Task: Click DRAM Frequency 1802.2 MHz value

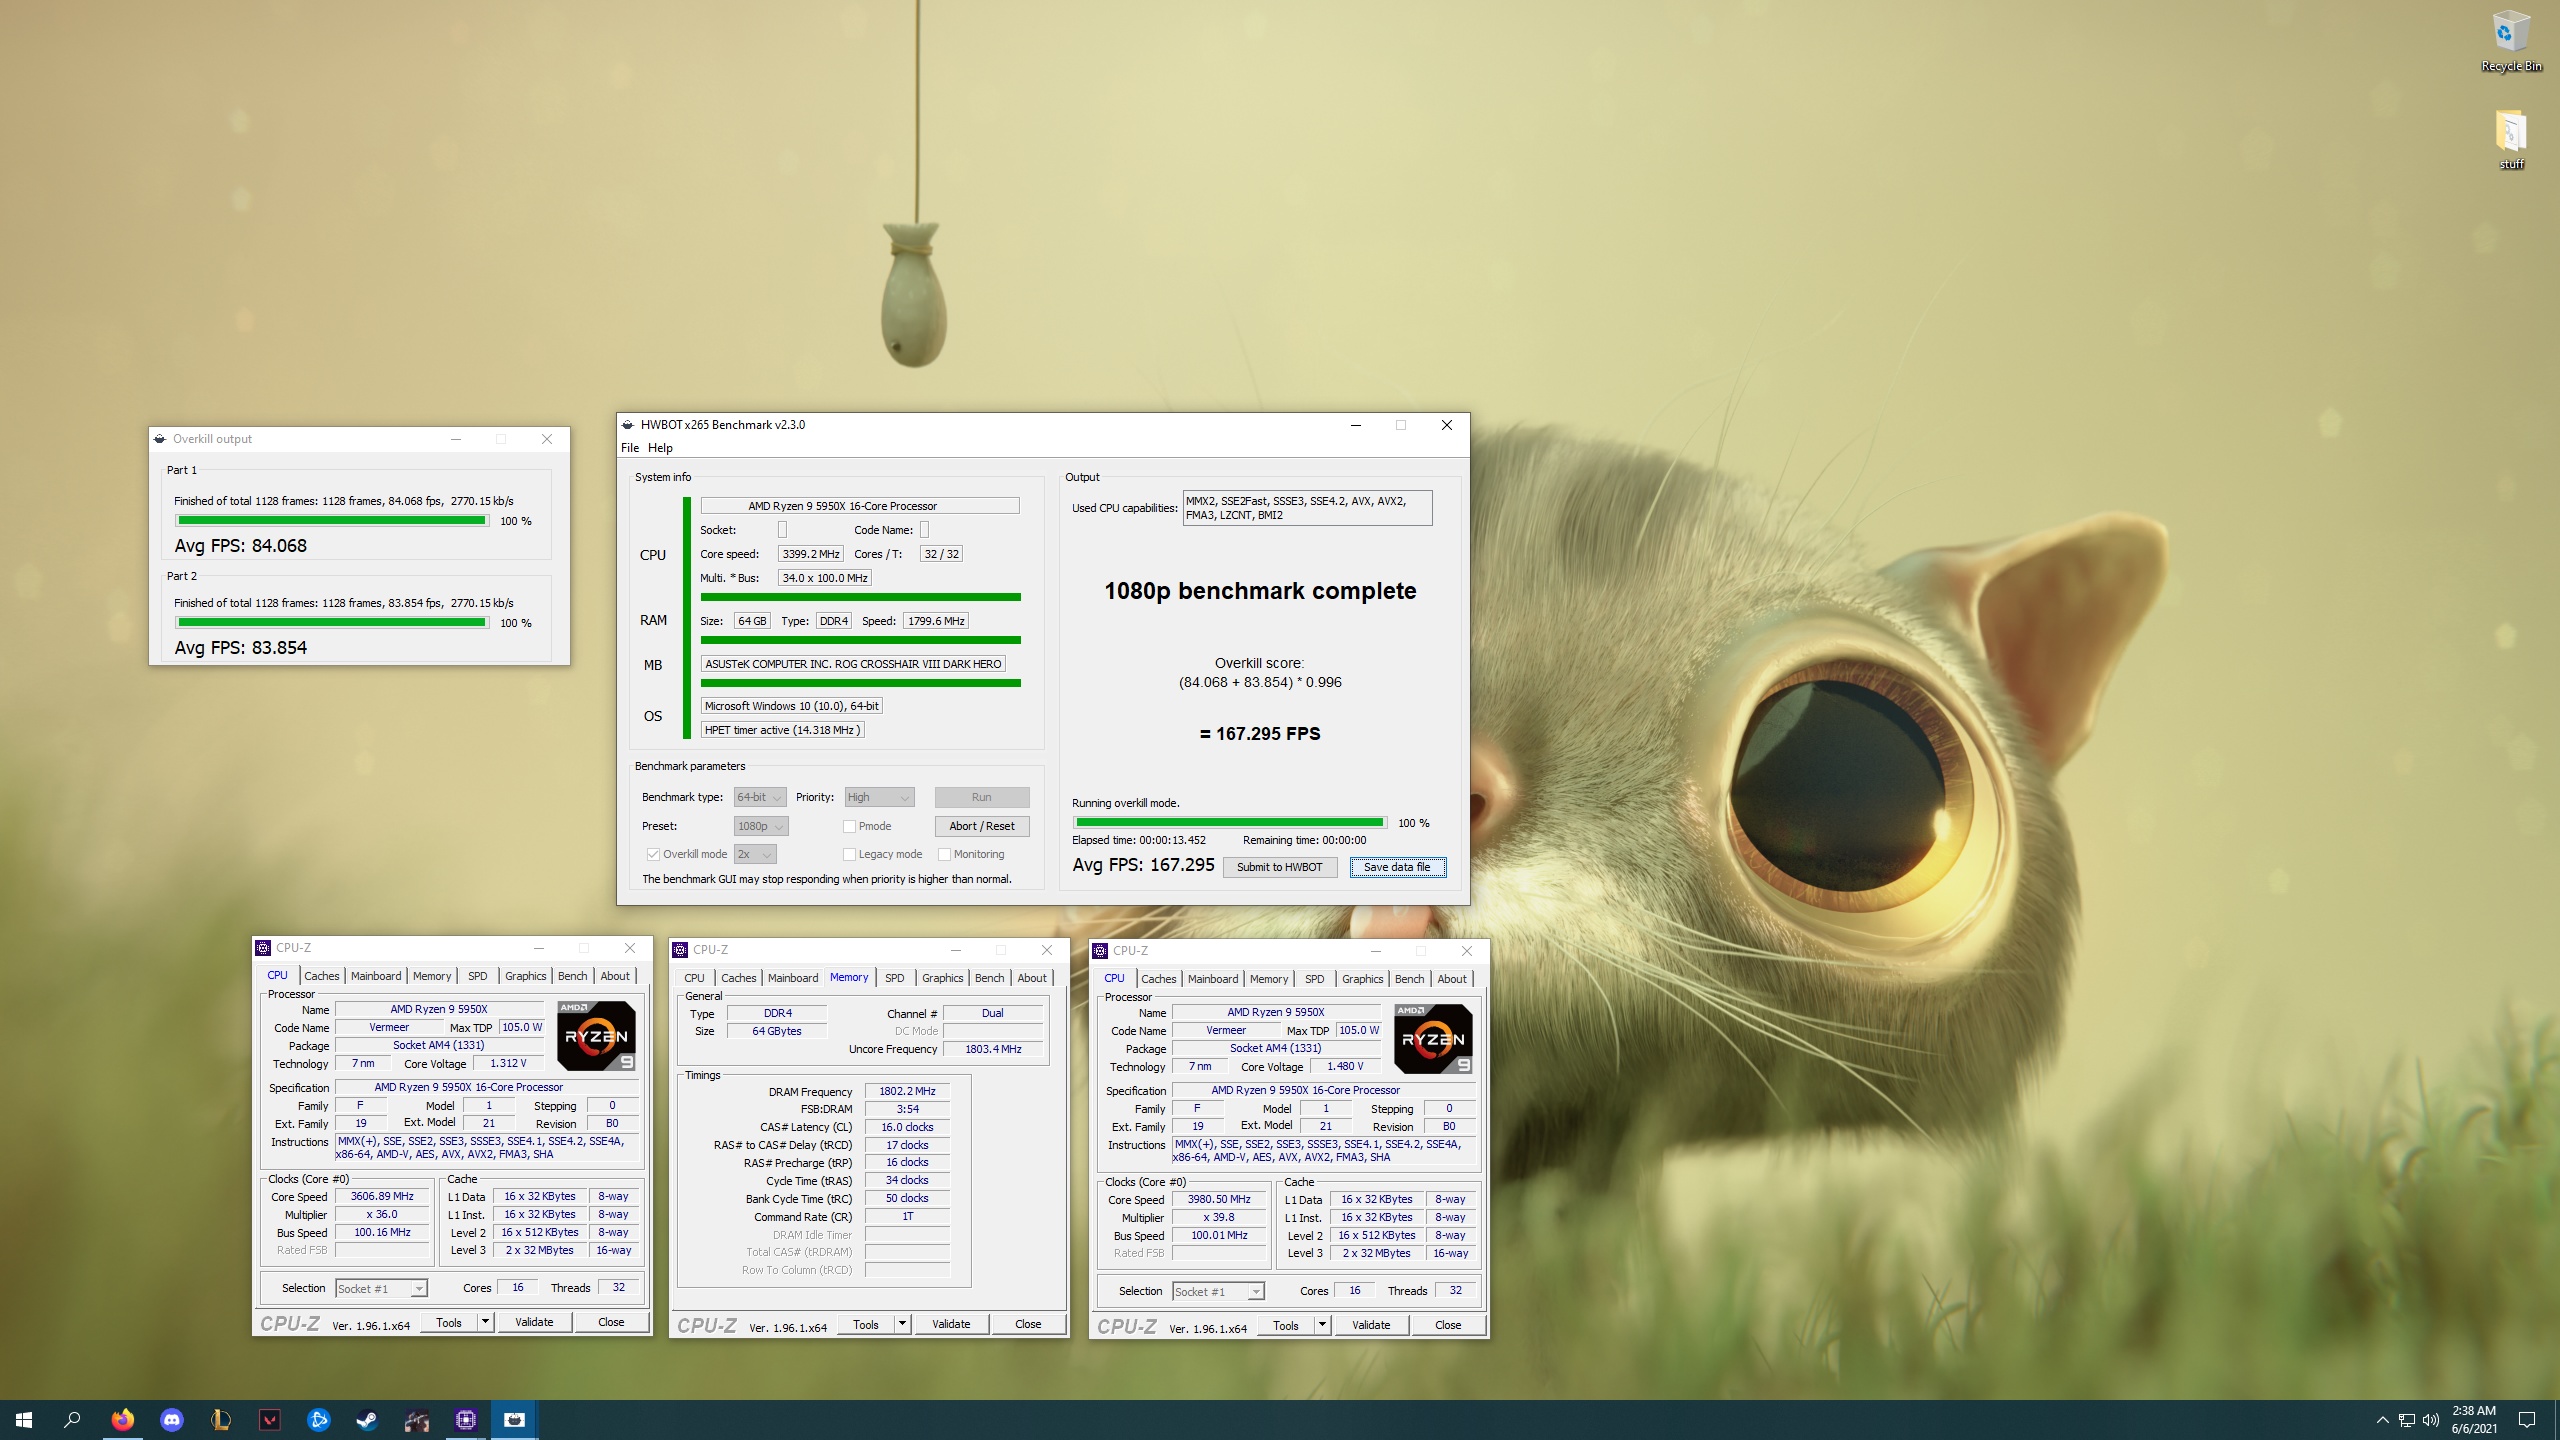Action: 907,1091
